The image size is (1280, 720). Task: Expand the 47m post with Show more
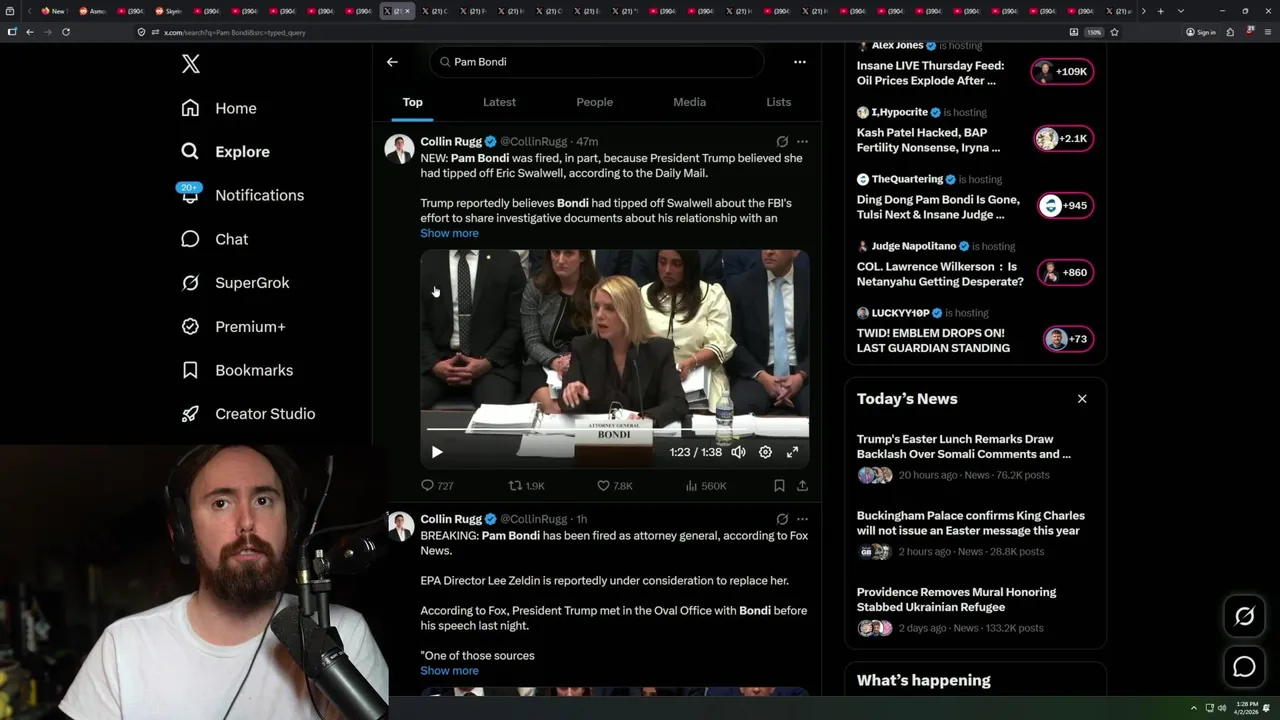pos(449,233)
